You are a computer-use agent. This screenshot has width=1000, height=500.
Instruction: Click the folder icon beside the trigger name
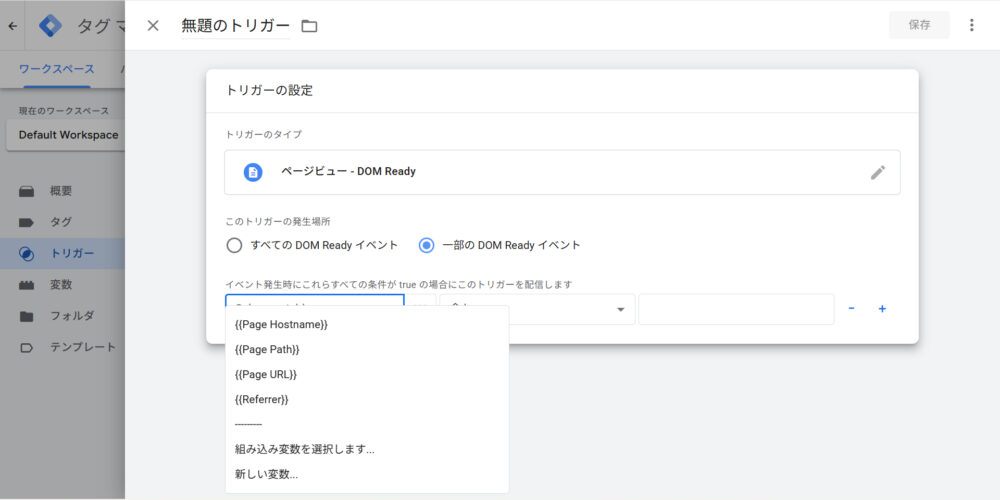tap(309, 26)
